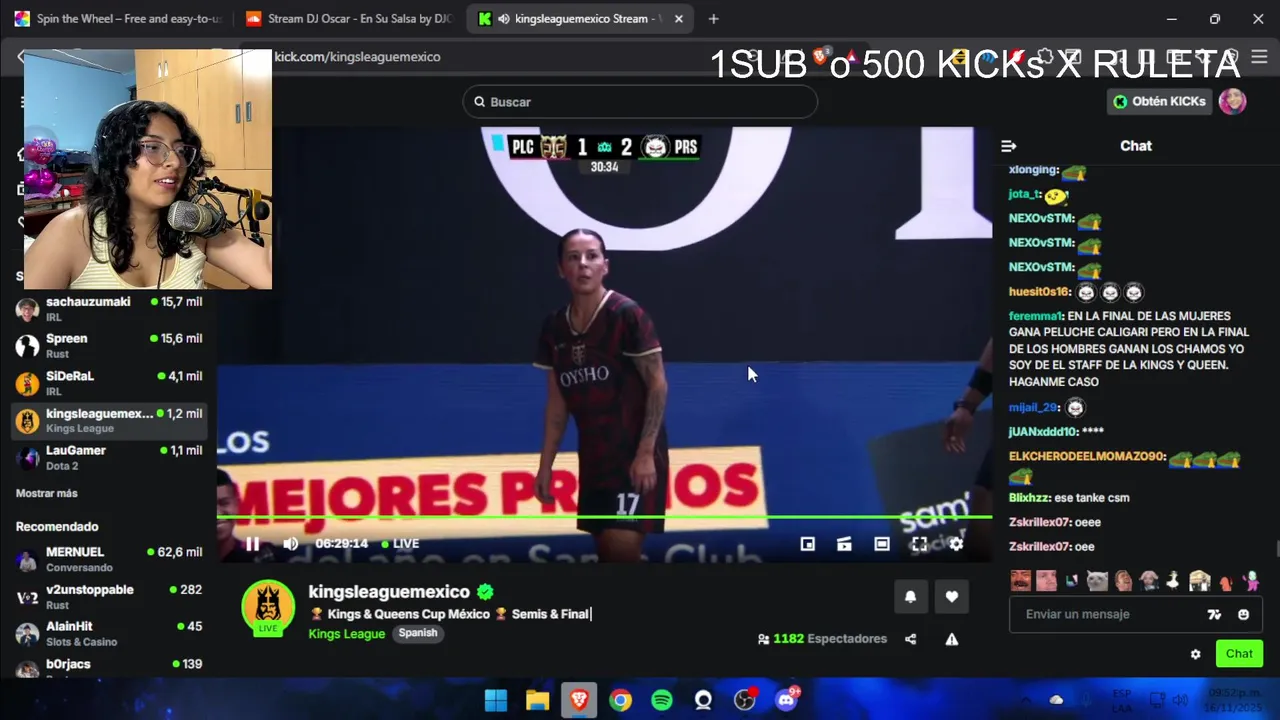The height and width of the screenshot is (720, 1280).
Task: Enter fullscreen mode in video player
Action: [x=919, y=544]
